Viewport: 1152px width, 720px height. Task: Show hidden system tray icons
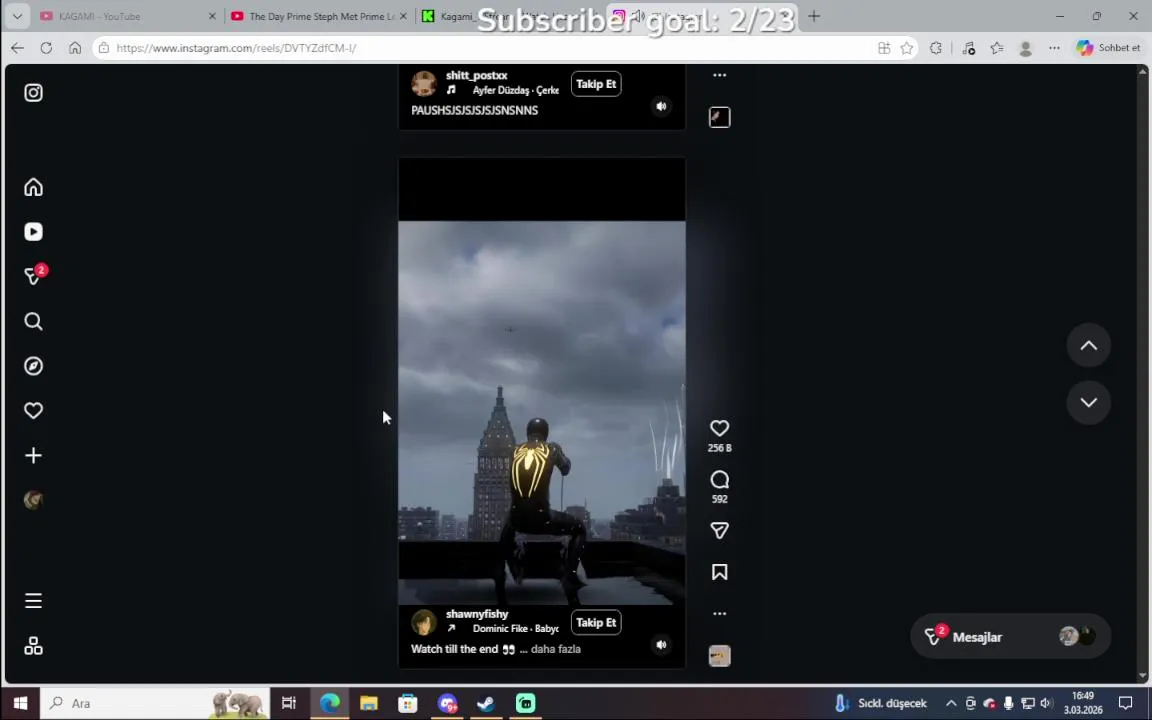[x=951, y=703]
